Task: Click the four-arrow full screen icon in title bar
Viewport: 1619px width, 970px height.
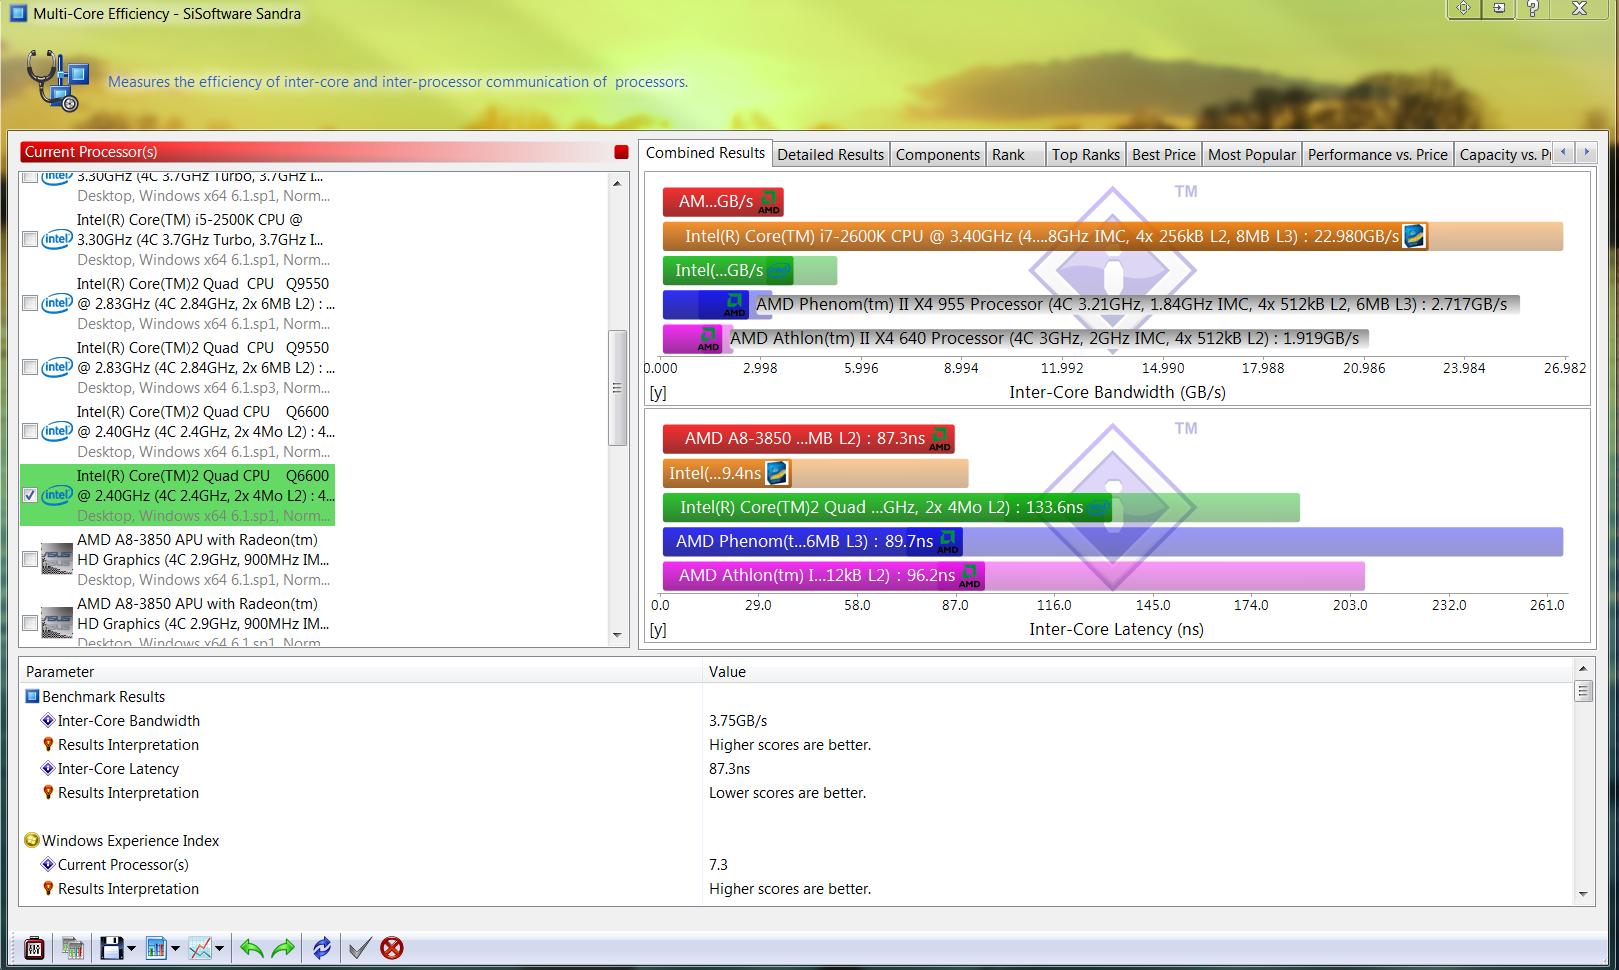Action: tap(1464, 8)
